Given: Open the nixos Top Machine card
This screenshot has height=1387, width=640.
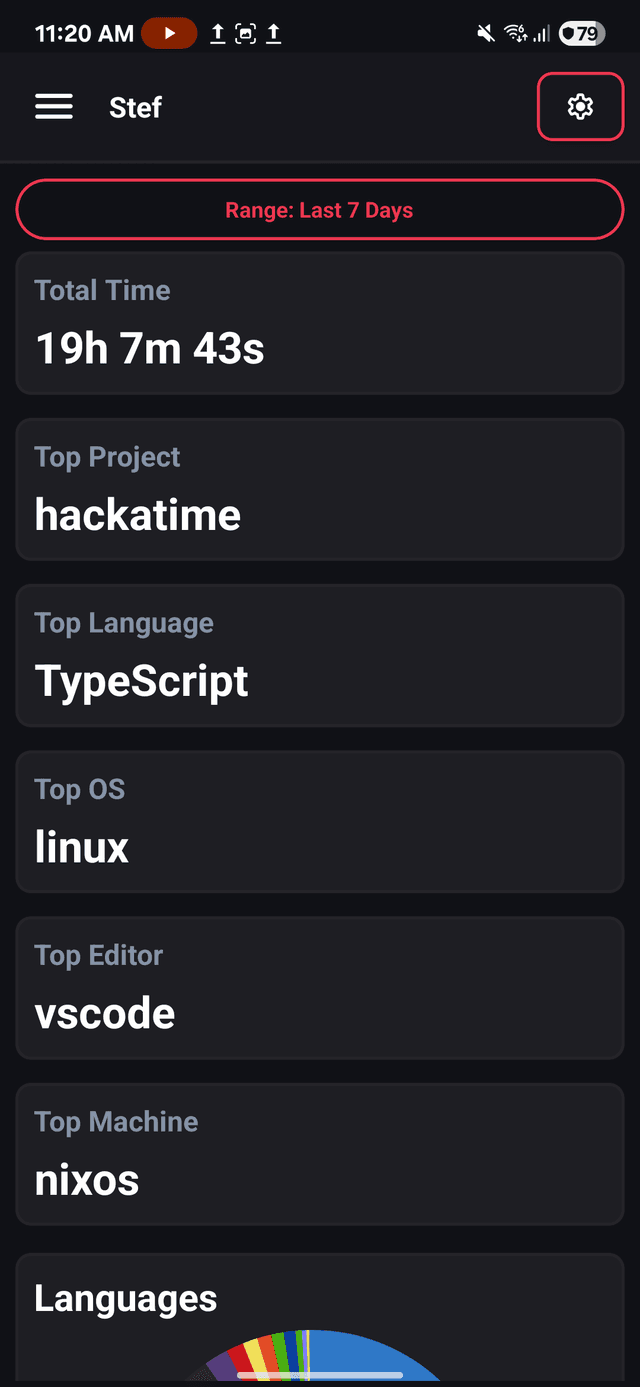Looking at the screenshot, I should pos(319,1154).
